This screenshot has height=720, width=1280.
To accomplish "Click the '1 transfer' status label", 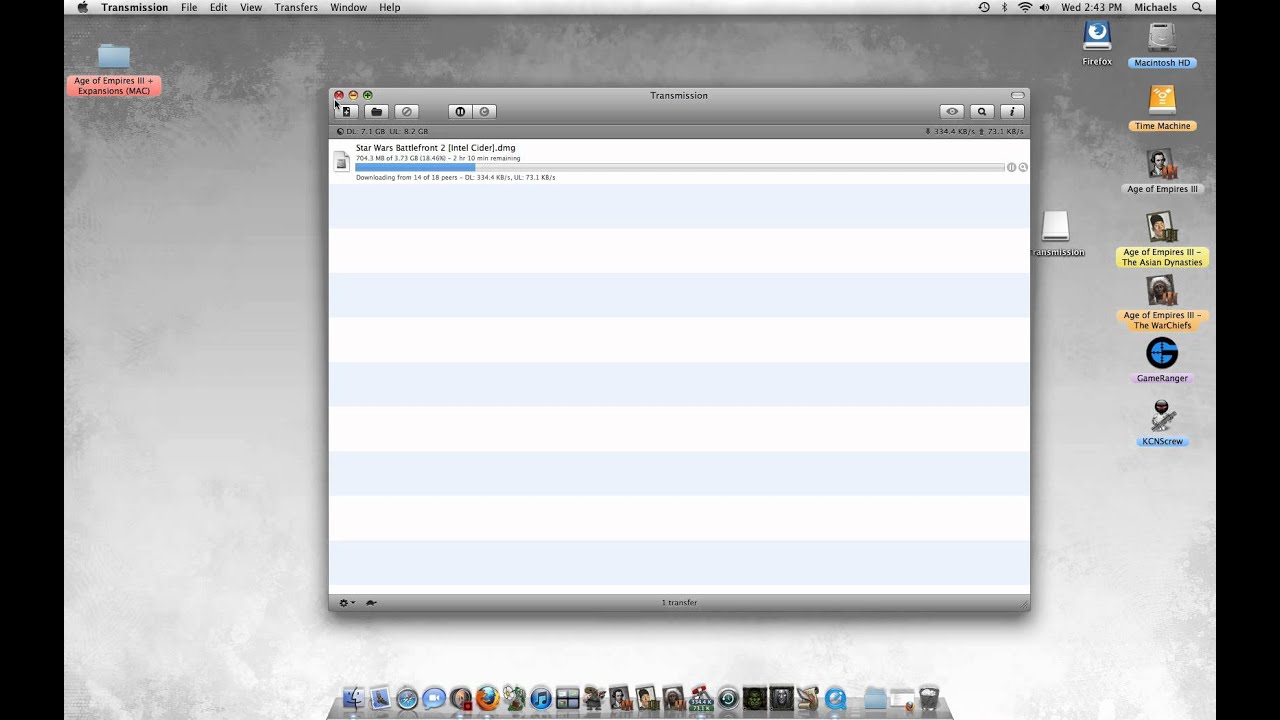I will pyautogui.click(x=679, y=603).
